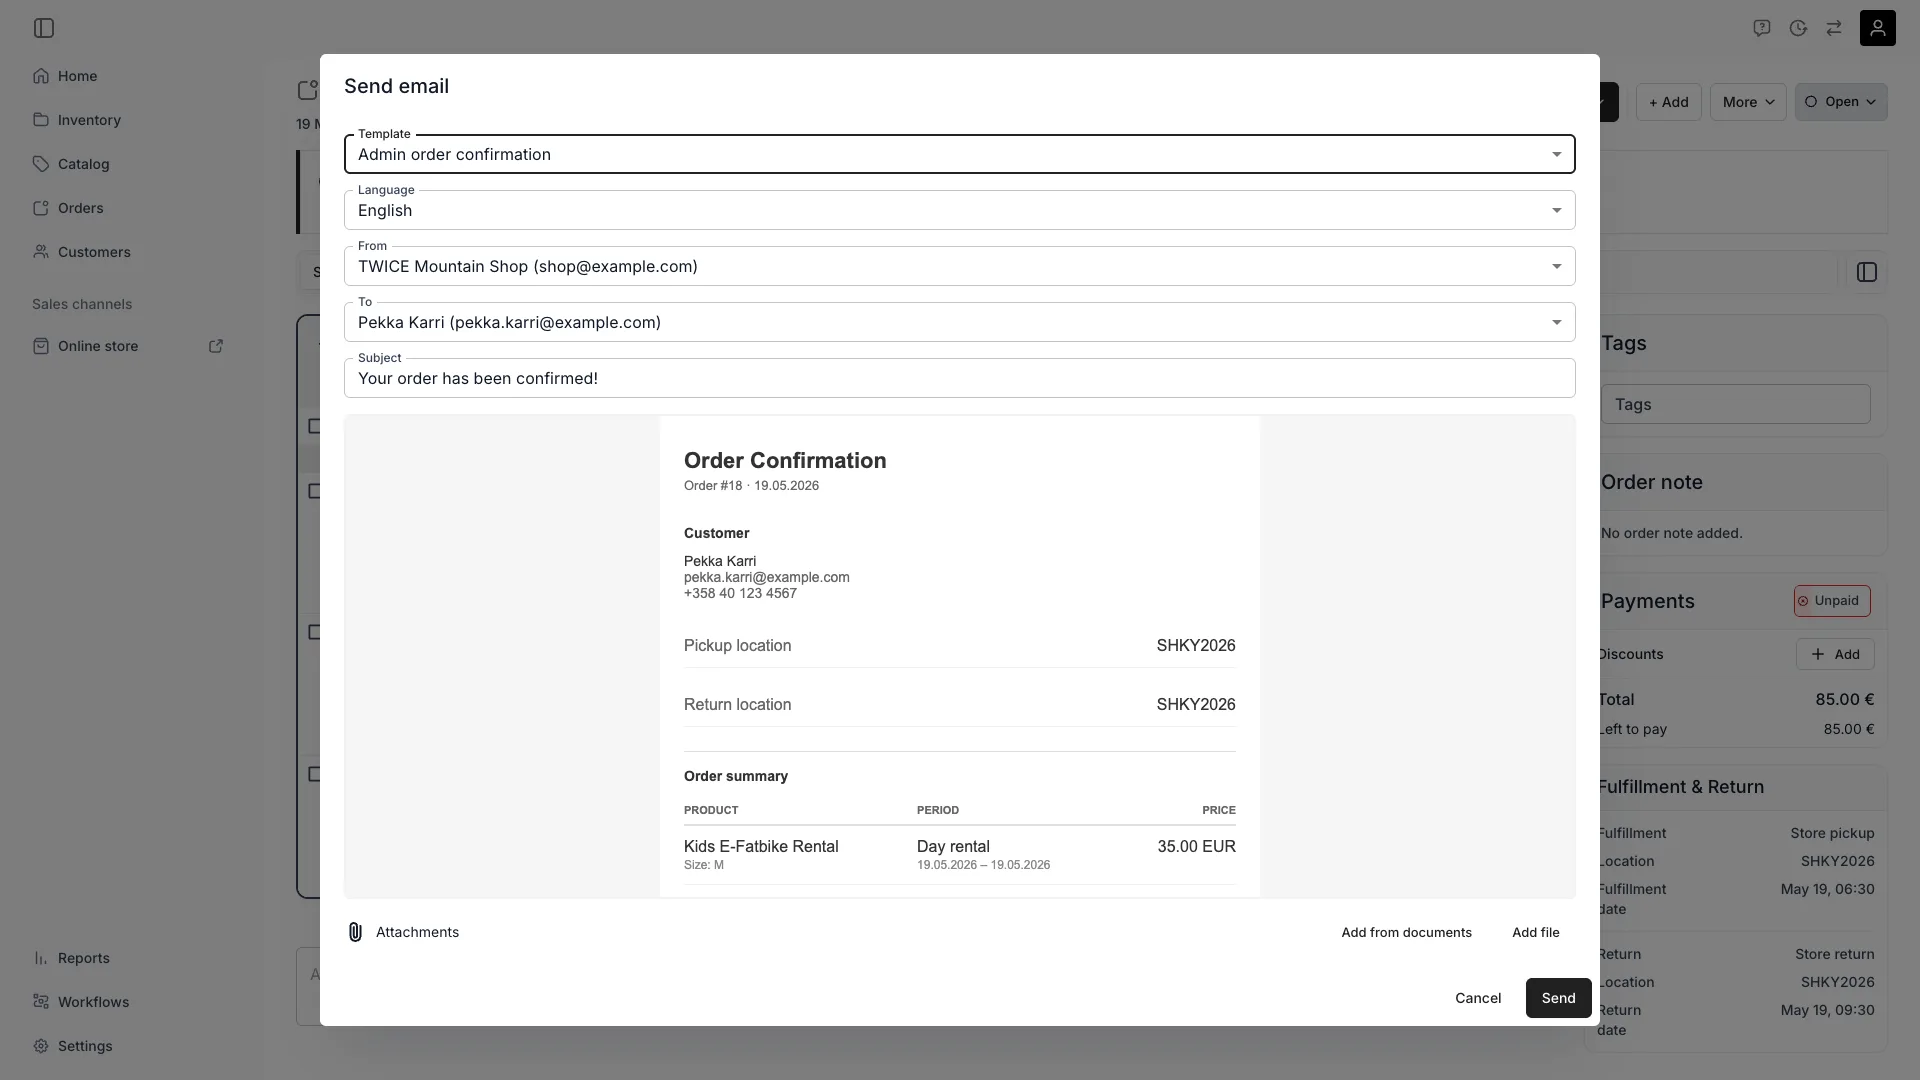
Task: Open Online store sales channel
Action: (98, 346)
